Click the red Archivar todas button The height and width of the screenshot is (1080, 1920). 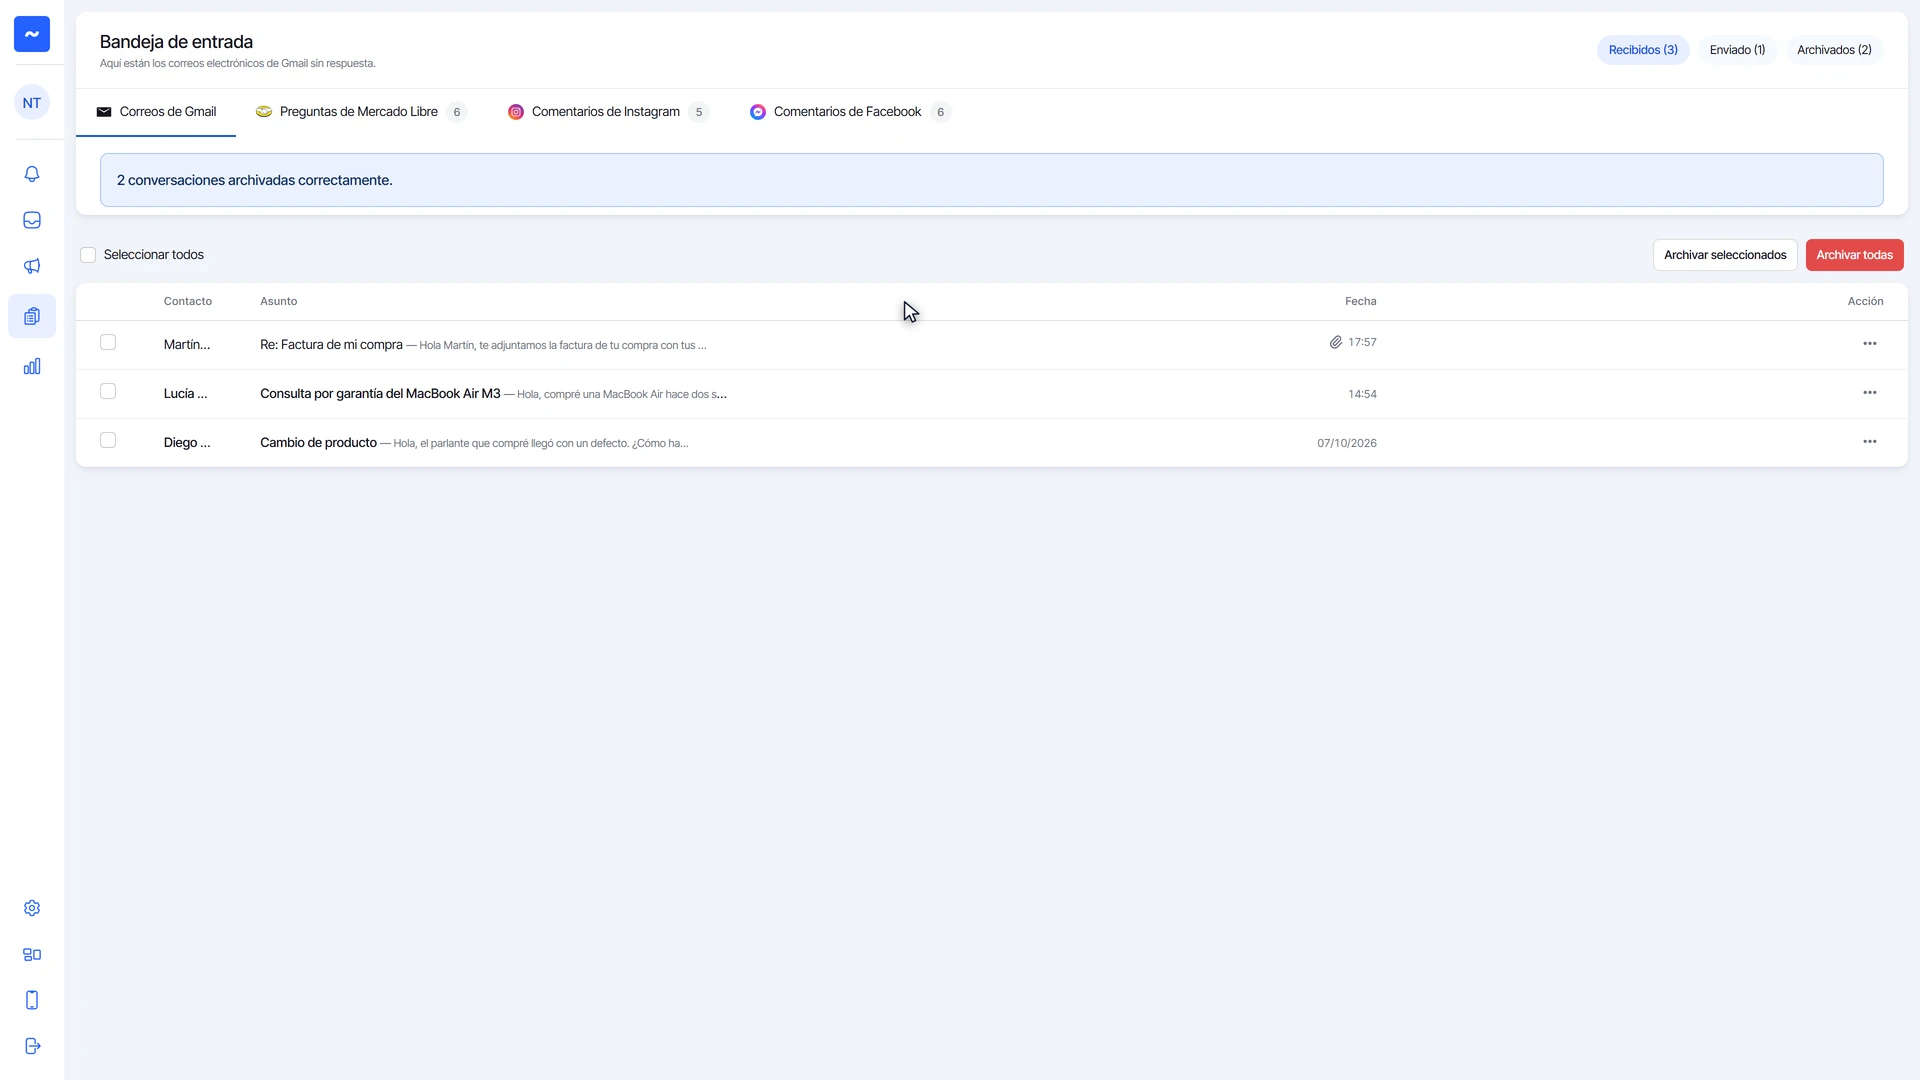click(x=1854, y=255)
